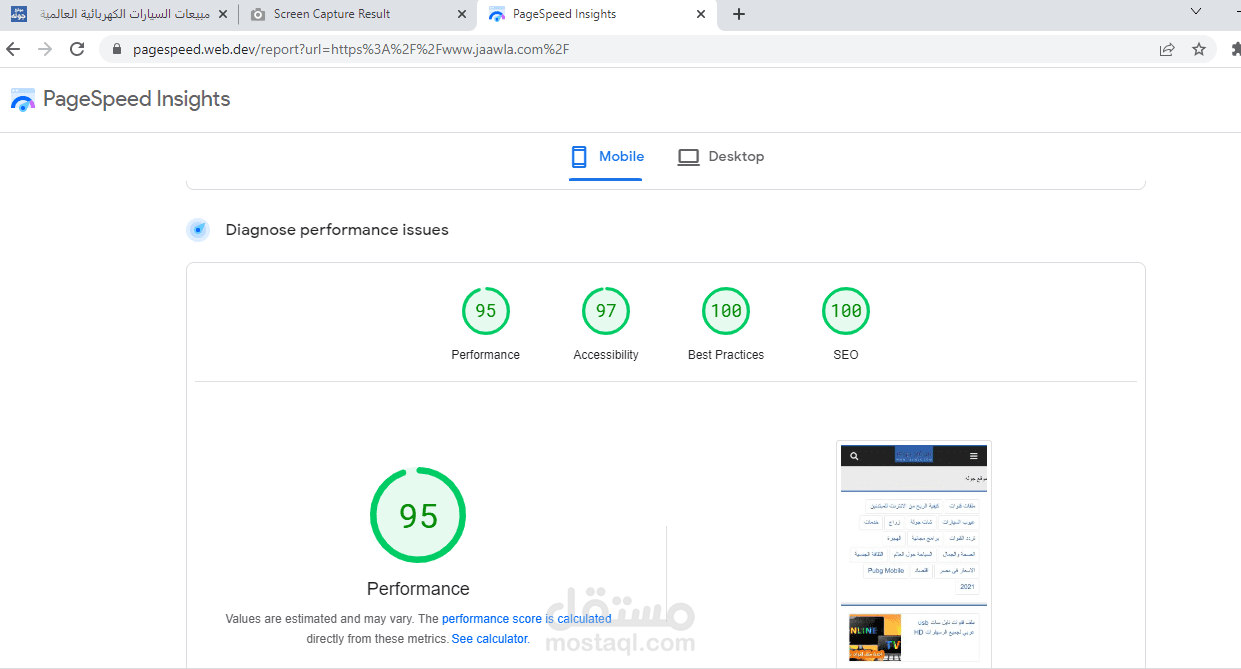The width and height of the screenshot is (1241, 669).
Task: Go back with the browser back arrow
Action: coord(14,49)
